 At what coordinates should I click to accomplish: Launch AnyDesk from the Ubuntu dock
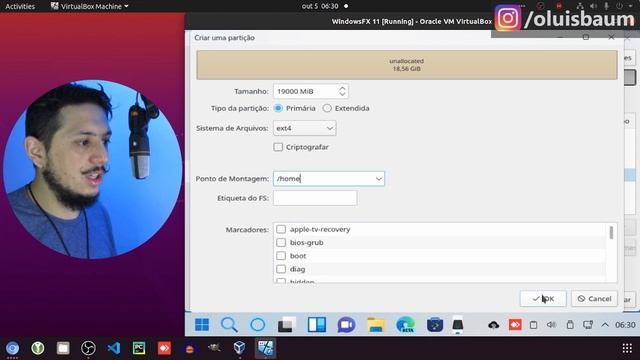pos(164,348)
